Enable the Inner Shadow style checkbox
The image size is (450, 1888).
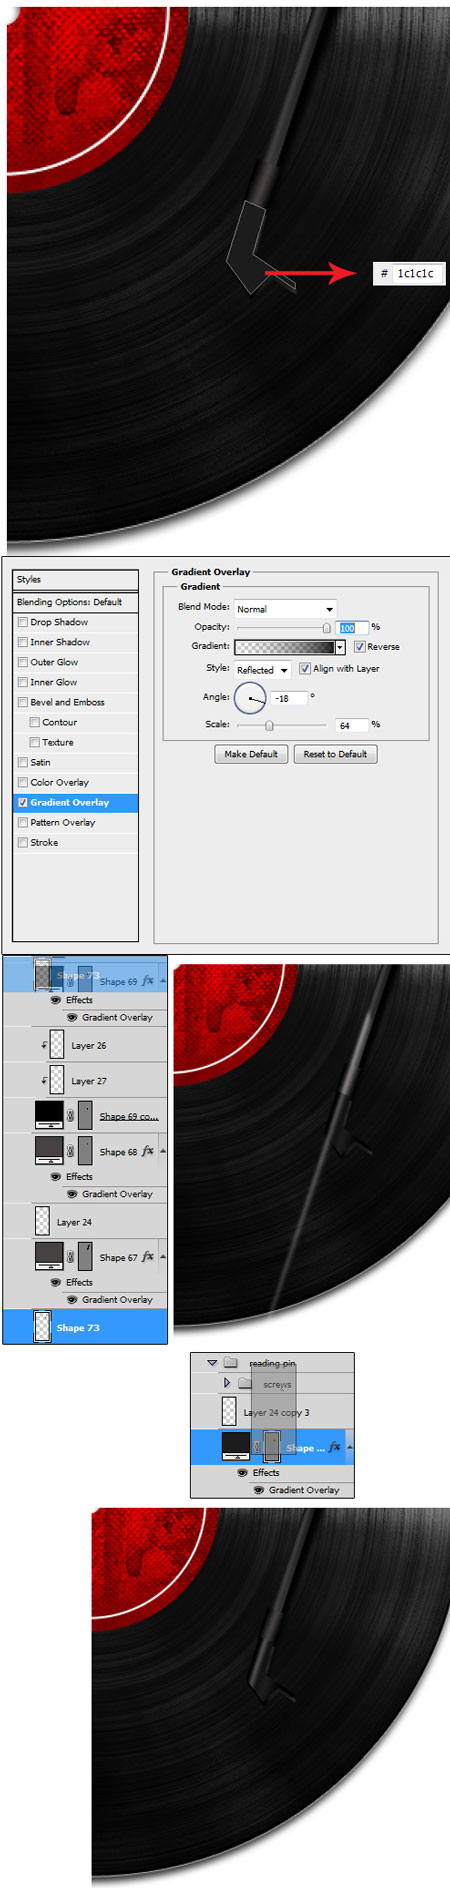pyautogui.click(x=22, y=642)
